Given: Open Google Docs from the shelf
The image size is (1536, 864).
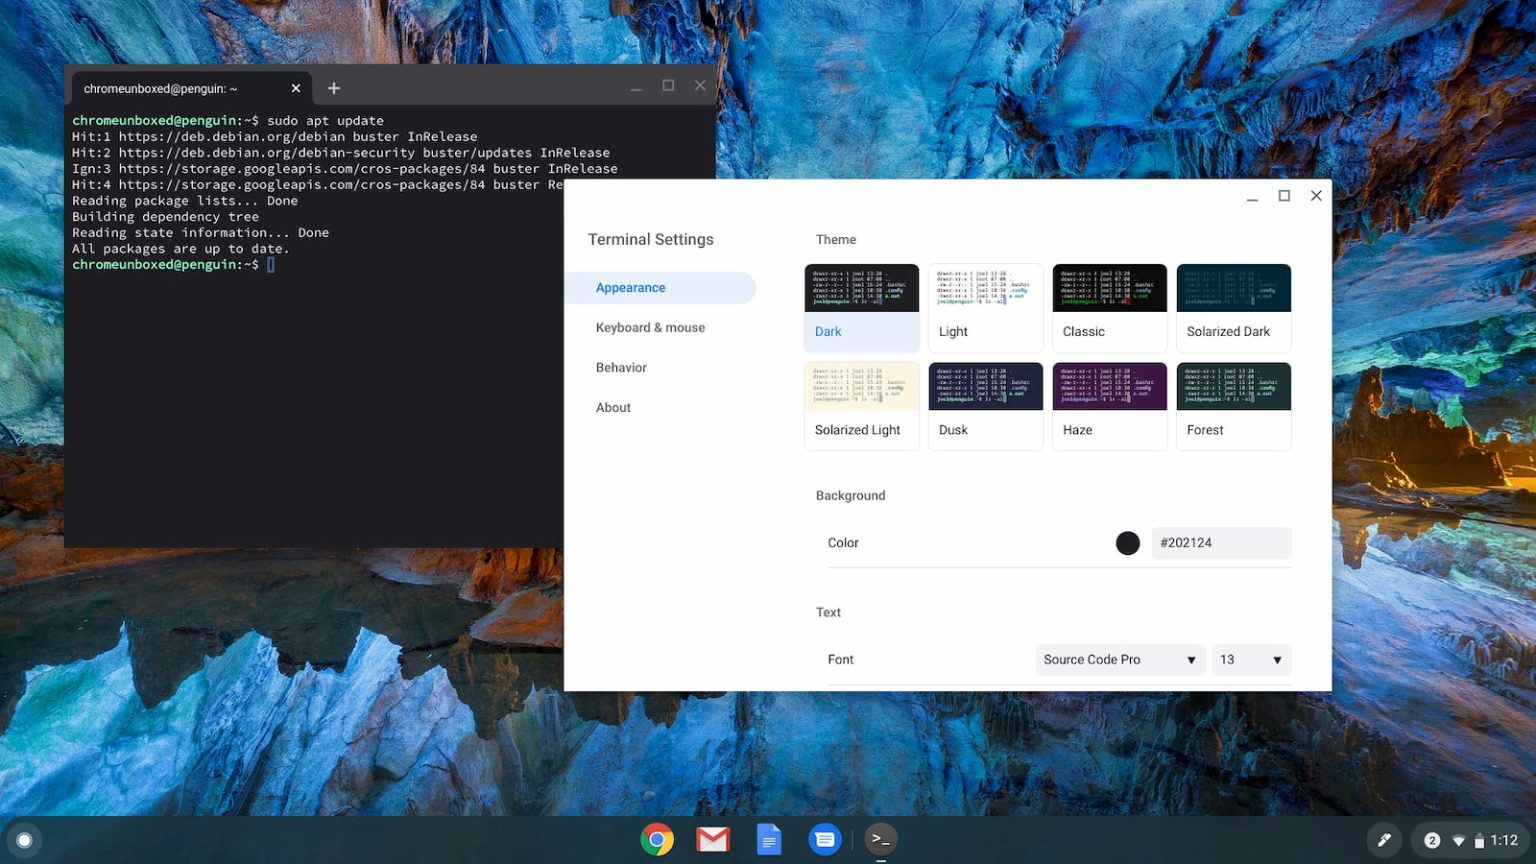Looking at the screenshot, I should (x=769, y=840).
